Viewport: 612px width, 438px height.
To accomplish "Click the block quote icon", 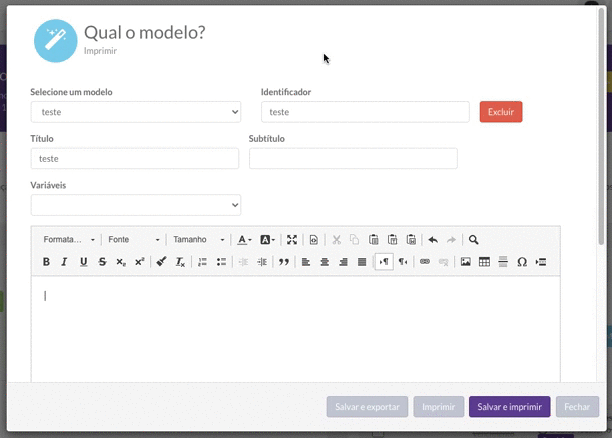I will pos(284,262).
